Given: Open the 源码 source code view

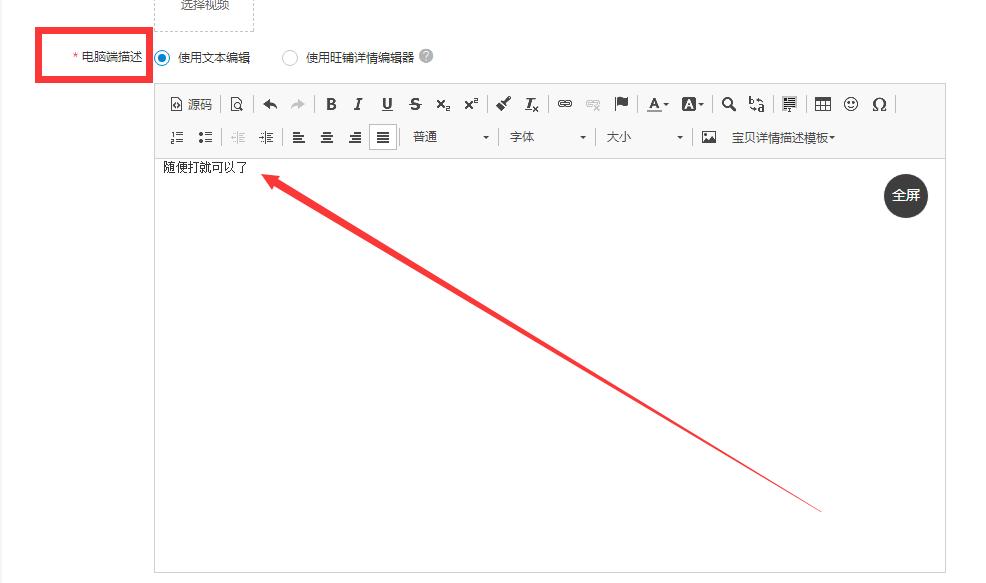Looking at the screenshot, I should (191, 104).
